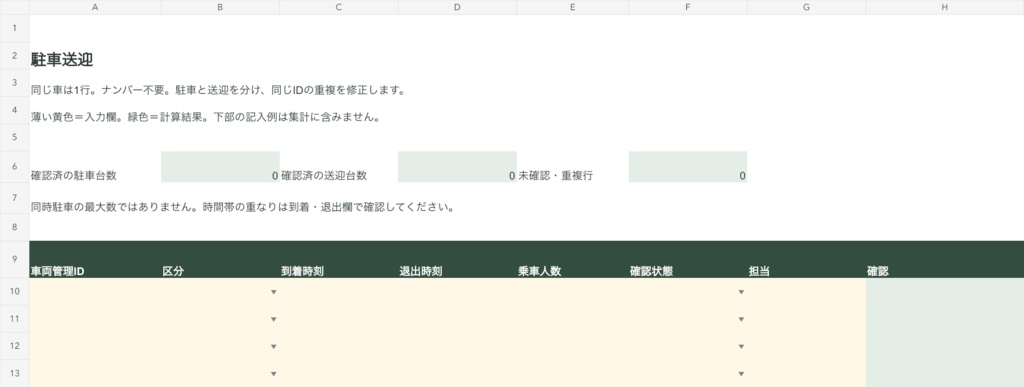Select column A header
Screen dimensions: 1024x387
pos(95,7)
